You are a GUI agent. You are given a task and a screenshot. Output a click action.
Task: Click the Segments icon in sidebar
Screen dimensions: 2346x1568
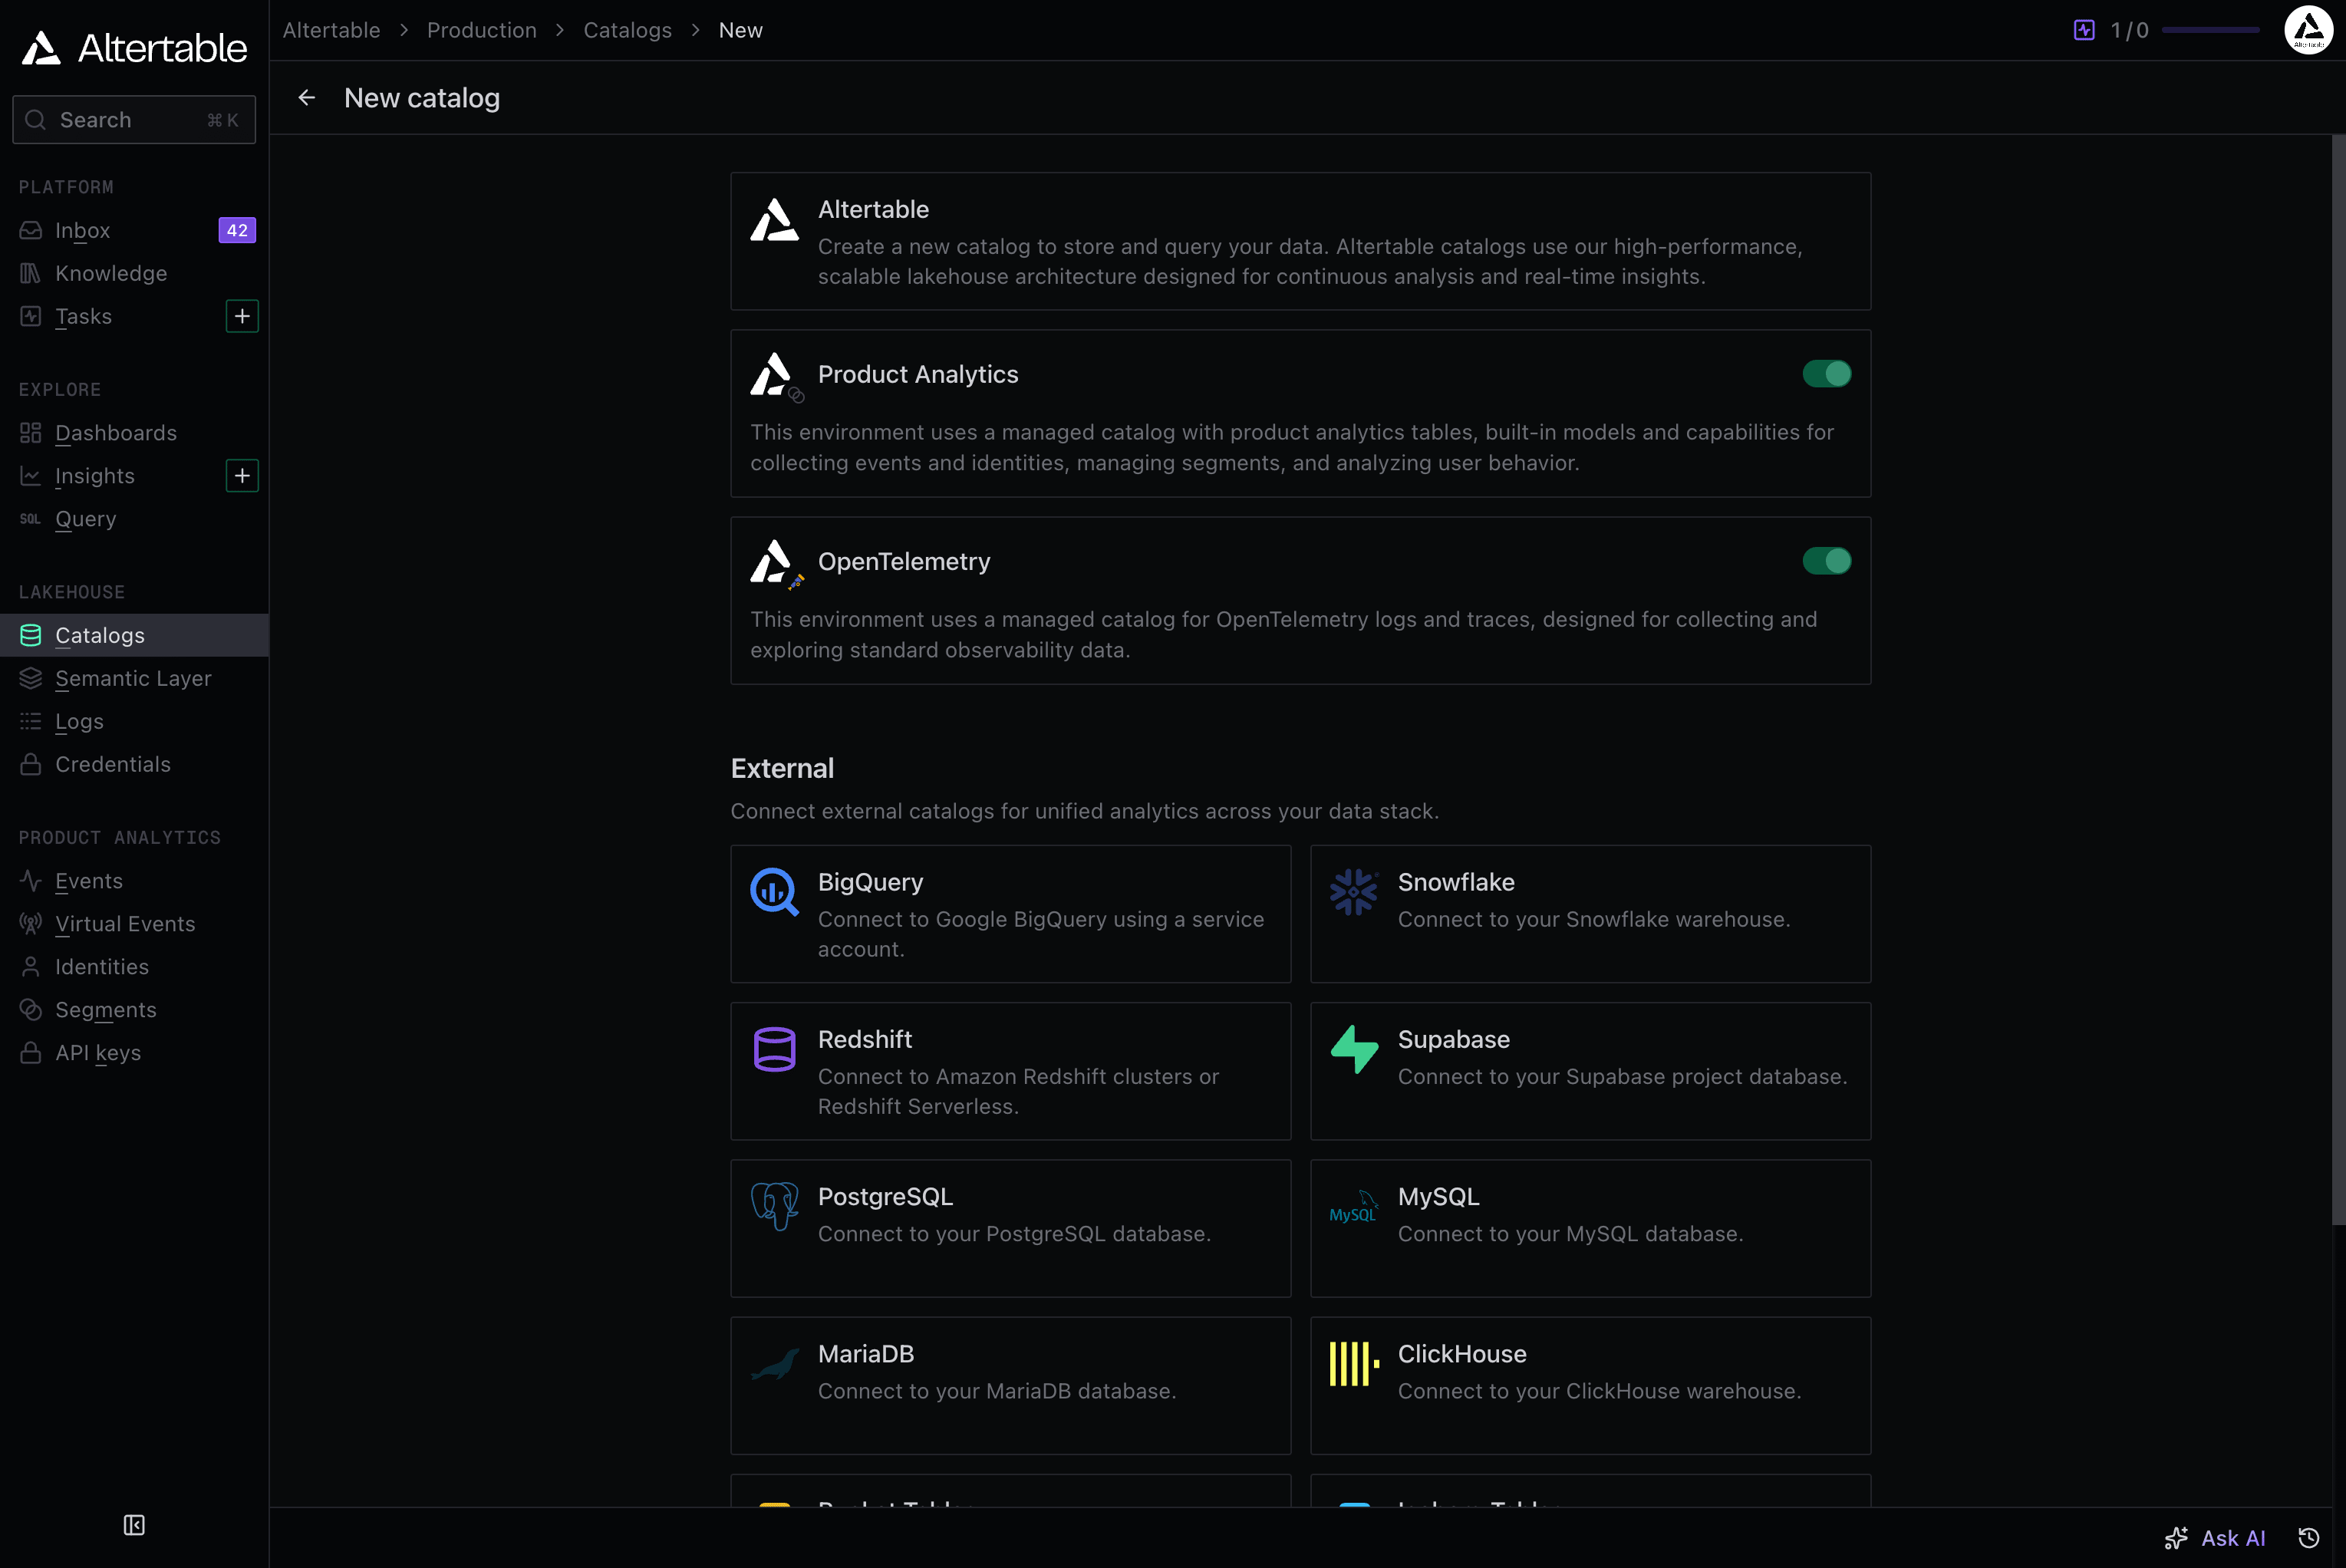point(31,1010)
